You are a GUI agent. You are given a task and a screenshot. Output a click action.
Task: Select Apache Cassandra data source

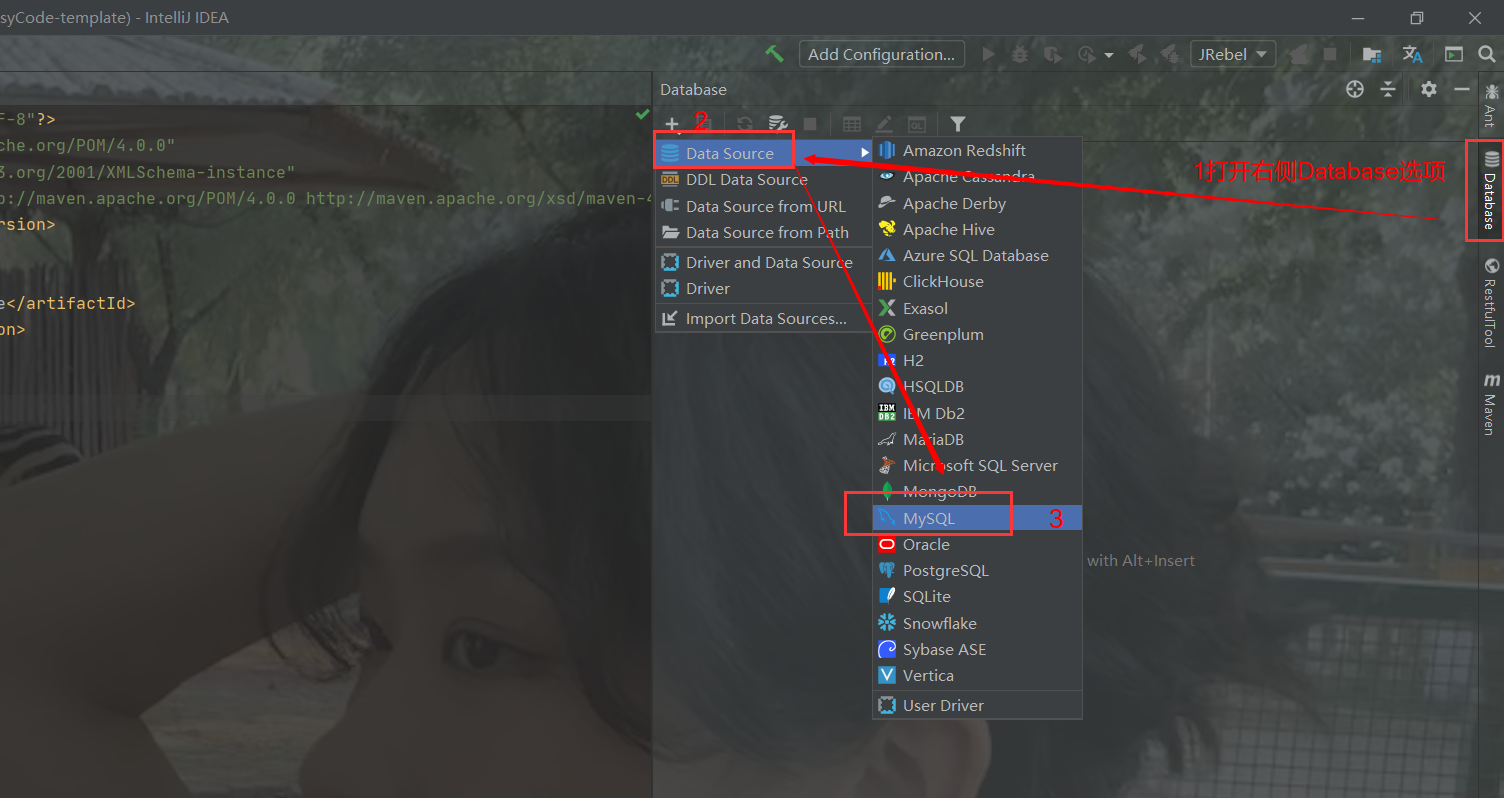pyautogui.click(x=977, y=176)
